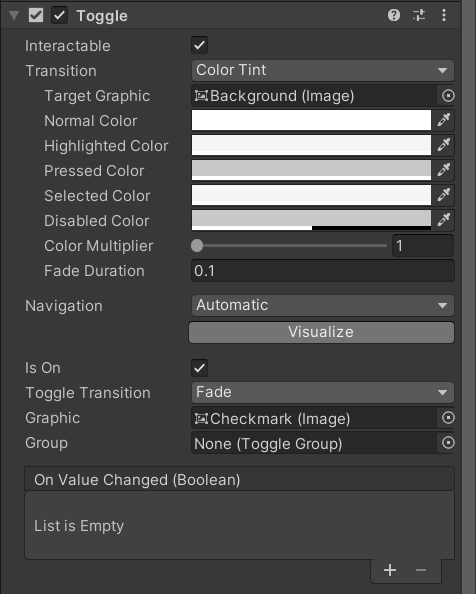Open Group object picker circle
Viewport: 476px width, 594px height.
[x=448, y=443]
